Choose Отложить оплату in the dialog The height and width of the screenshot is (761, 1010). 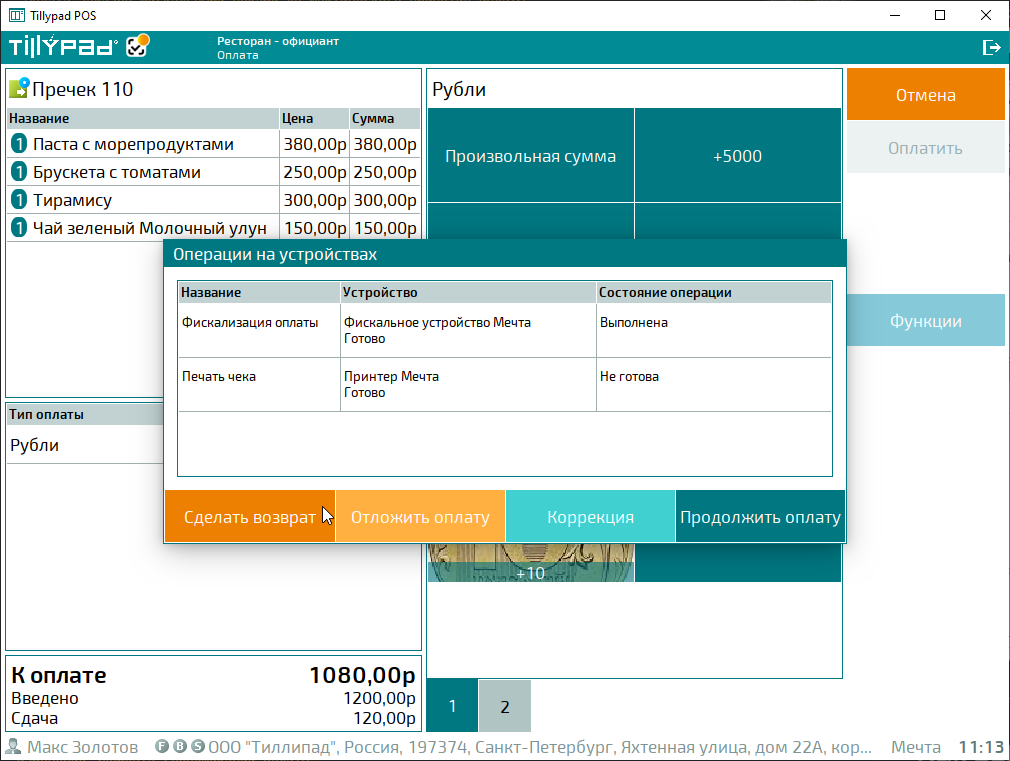click(420, 517)
